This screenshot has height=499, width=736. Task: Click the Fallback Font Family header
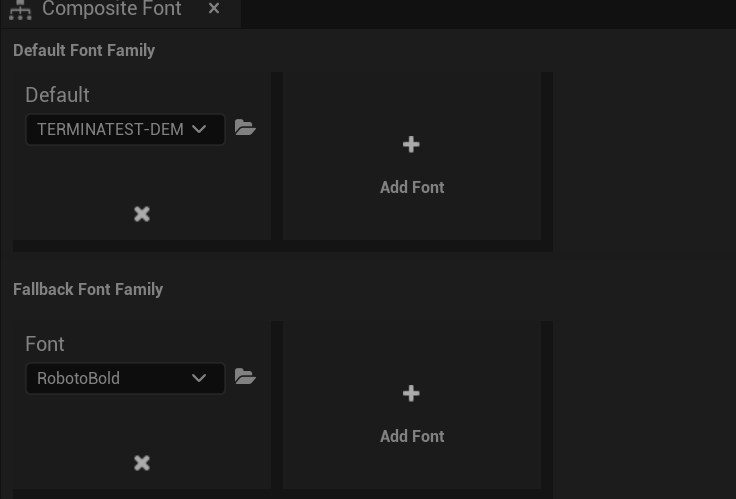[88, 289]
